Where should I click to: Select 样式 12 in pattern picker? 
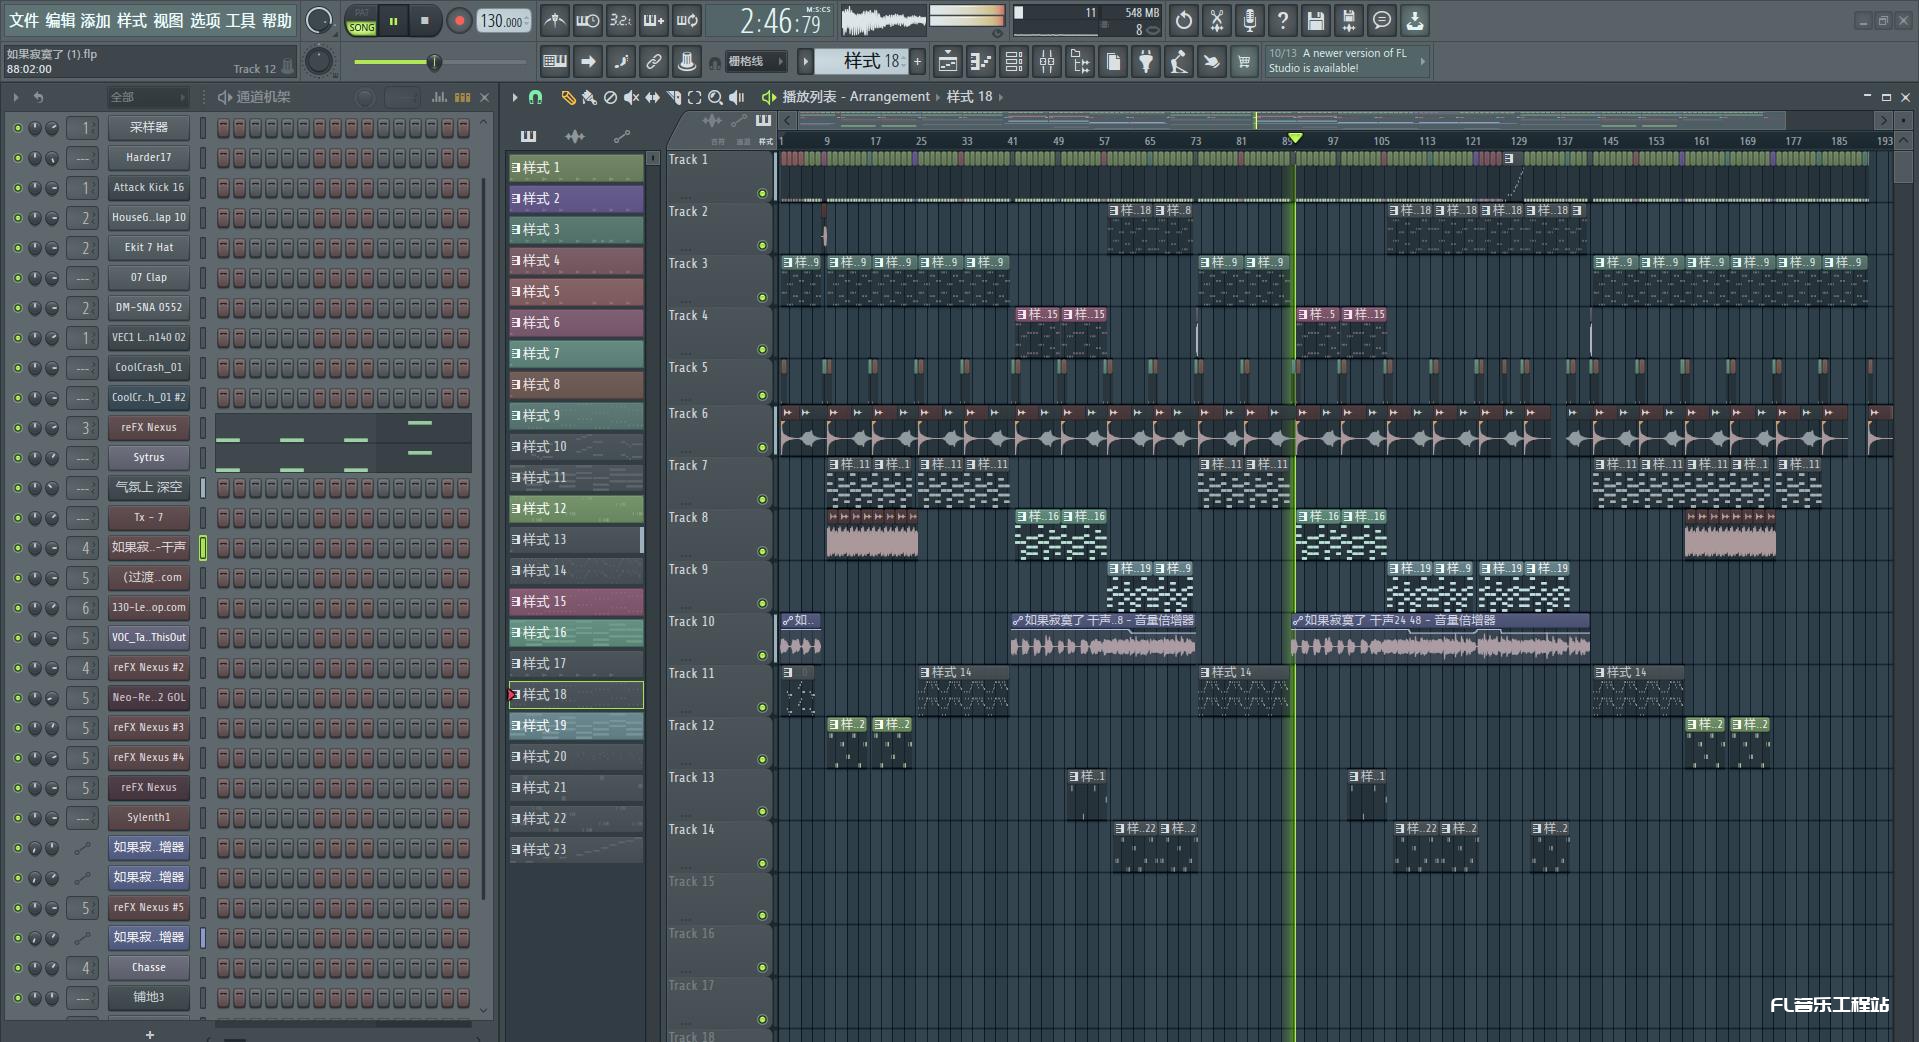point(576,509)
